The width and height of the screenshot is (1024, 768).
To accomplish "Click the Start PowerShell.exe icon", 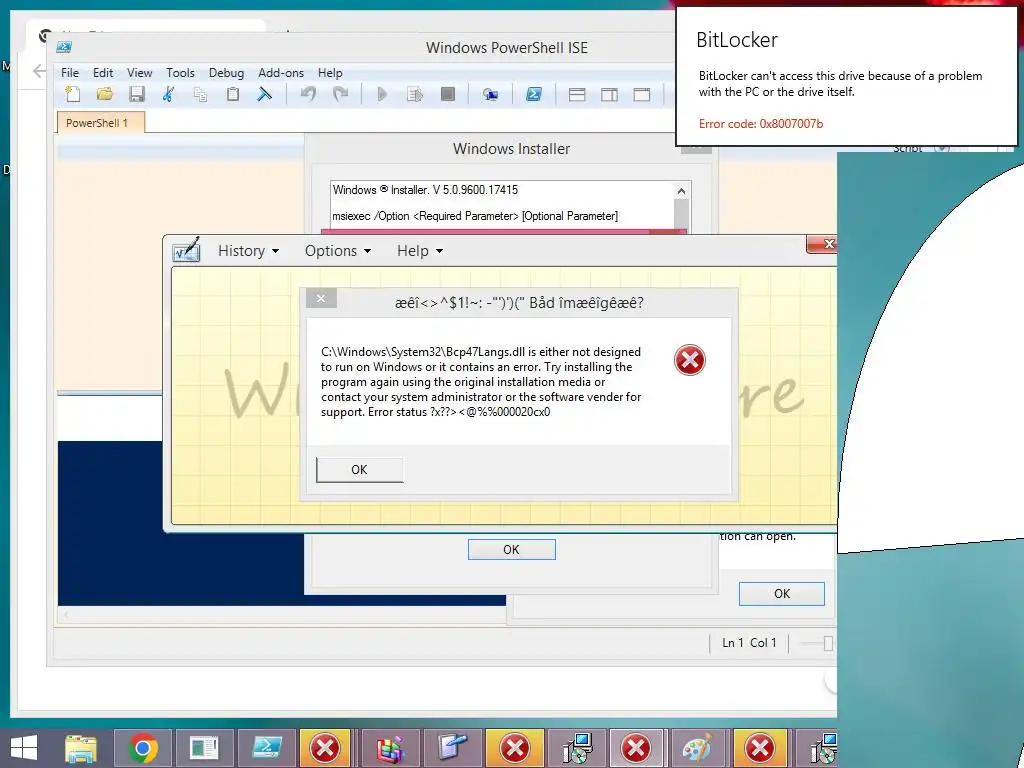I will (x=534, y=95).
